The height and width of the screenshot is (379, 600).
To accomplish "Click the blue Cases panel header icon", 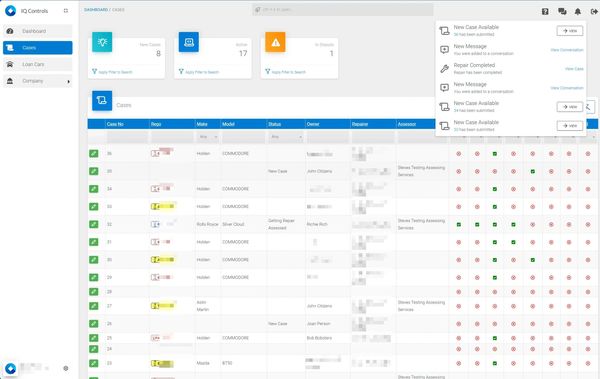I will (102, 100).
